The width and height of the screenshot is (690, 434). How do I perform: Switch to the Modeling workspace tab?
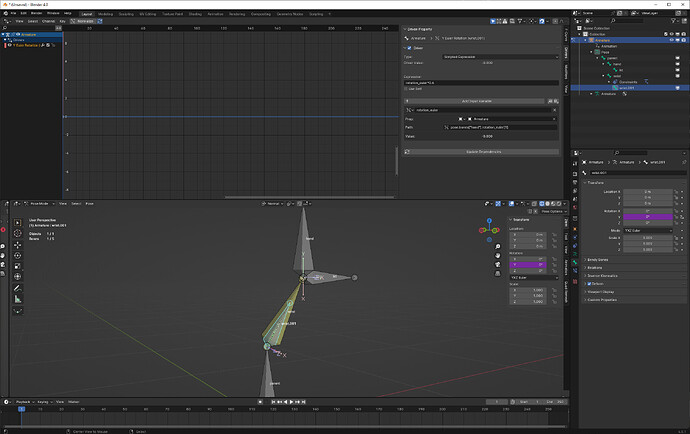(x=106, y=14)
